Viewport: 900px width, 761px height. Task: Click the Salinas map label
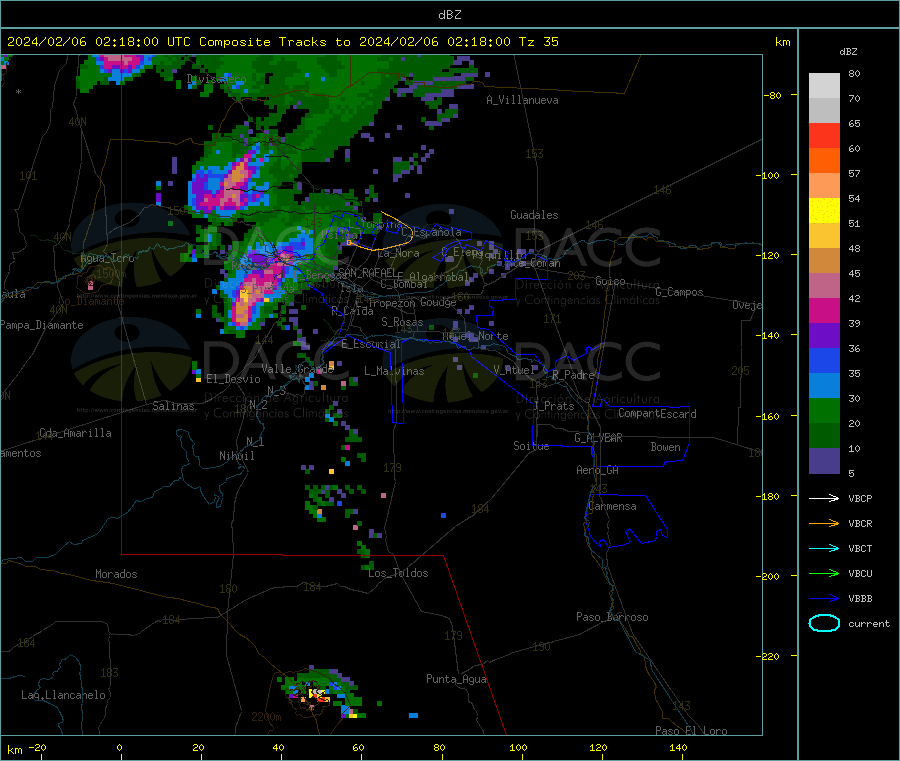click(x=173, y=406)
